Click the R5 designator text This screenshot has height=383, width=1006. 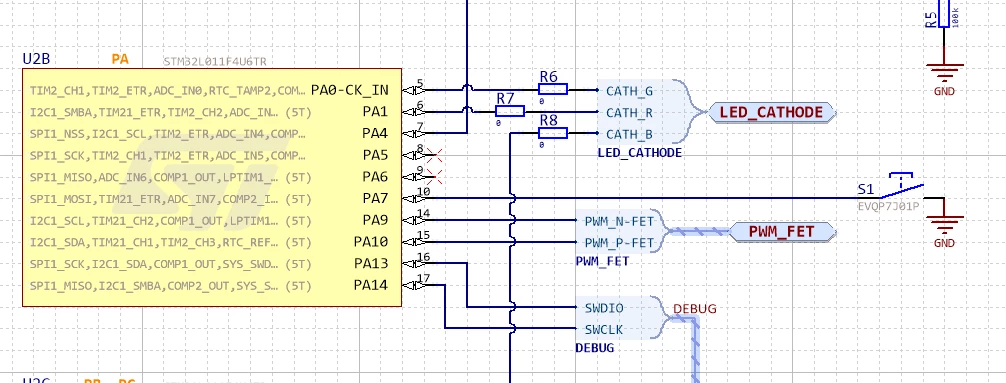(x=931, y=19)
